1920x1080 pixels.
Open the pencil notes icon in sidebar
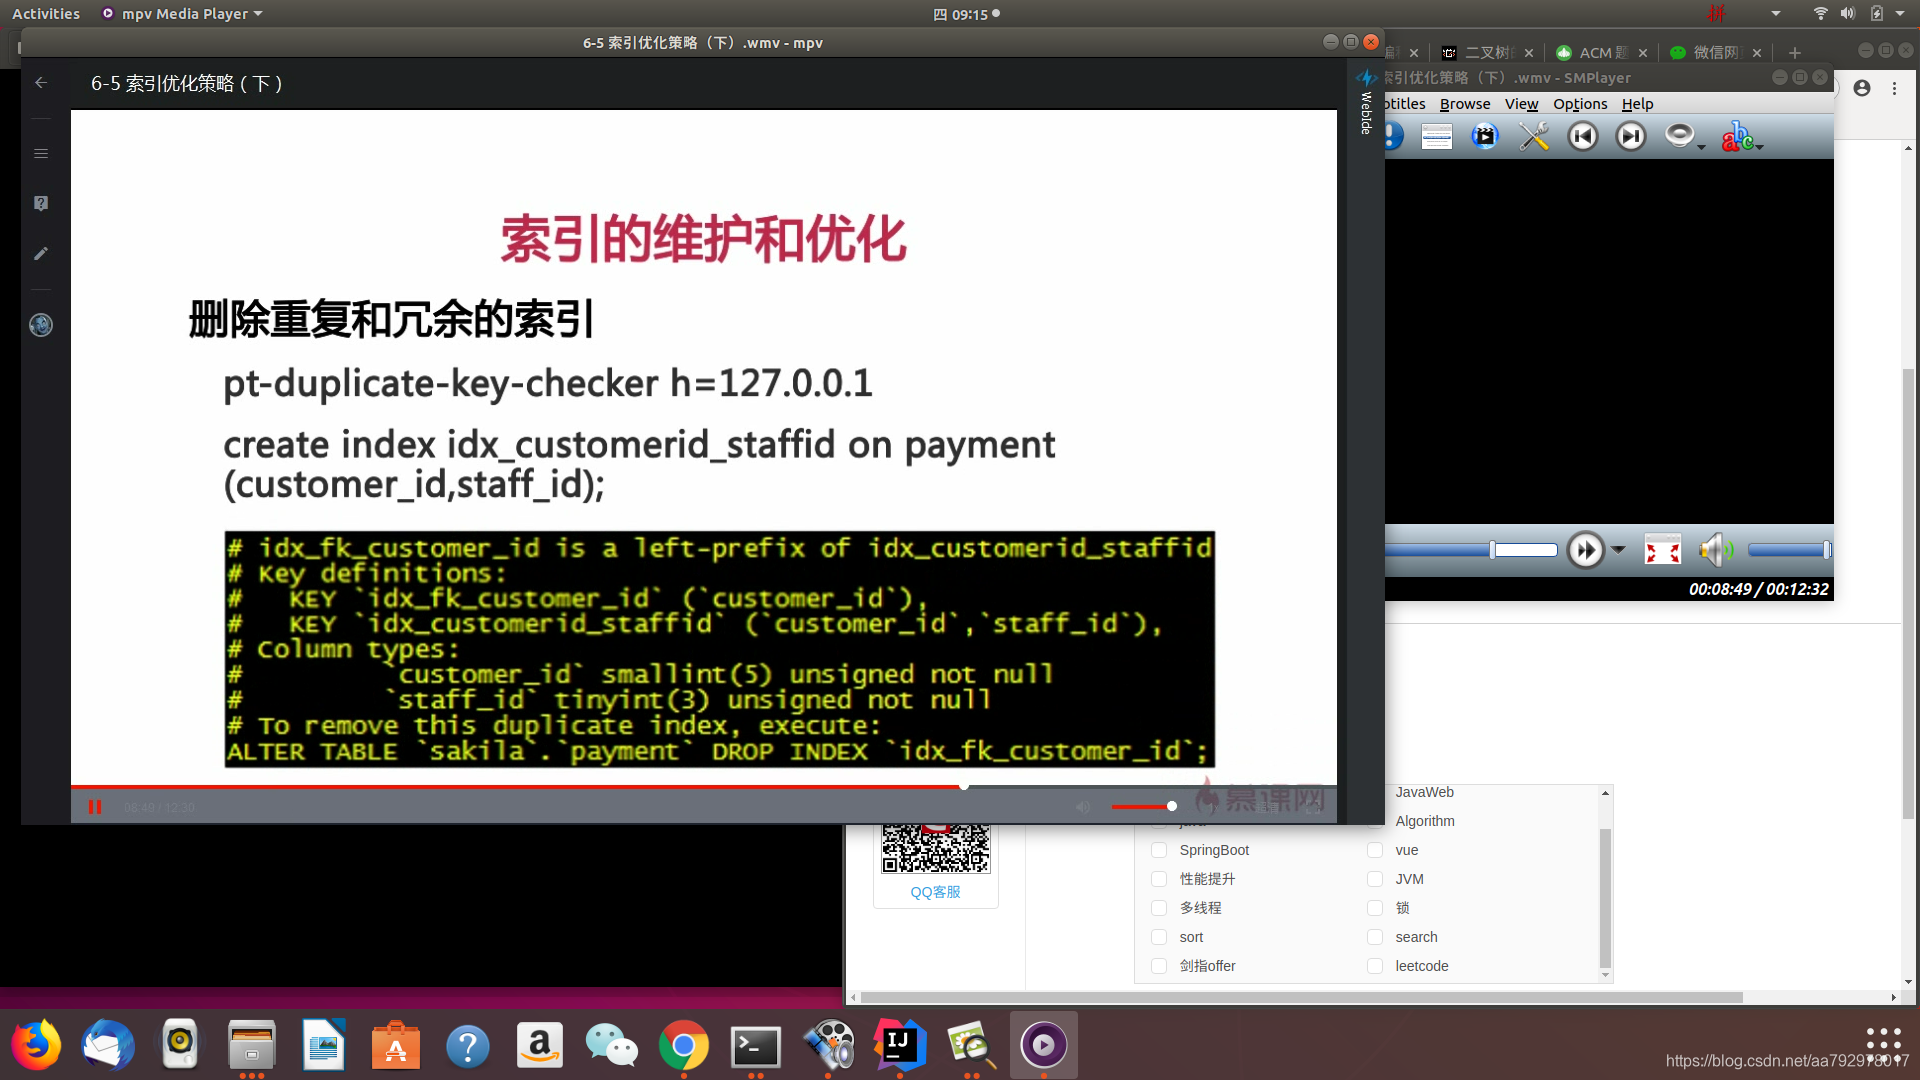(41, 254)
